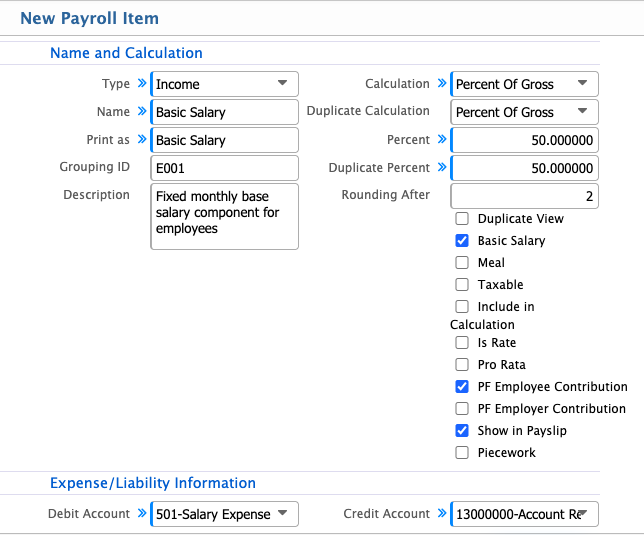This screenshot has width=644, height=535.
Task: Click the Percent value field
Action: click(x=525, y=140)
